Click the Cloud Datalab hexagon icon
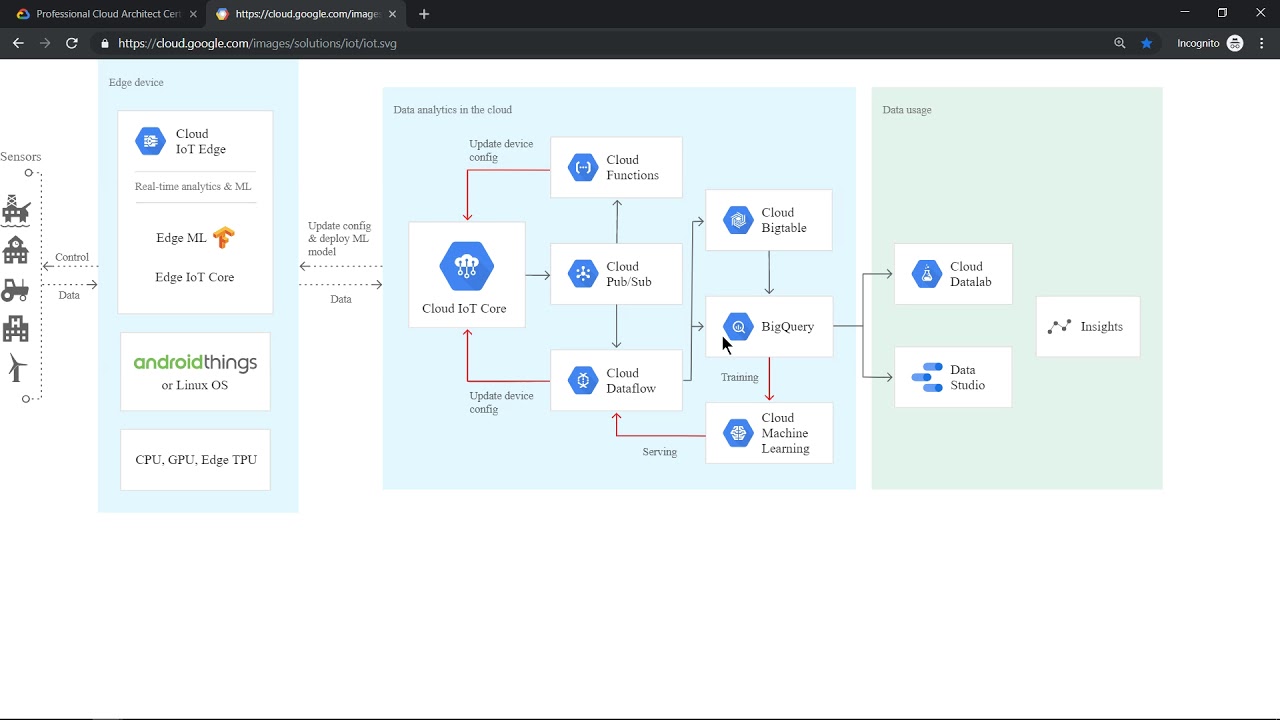This screenshot has width=1280, height=720. pos(927,274)
